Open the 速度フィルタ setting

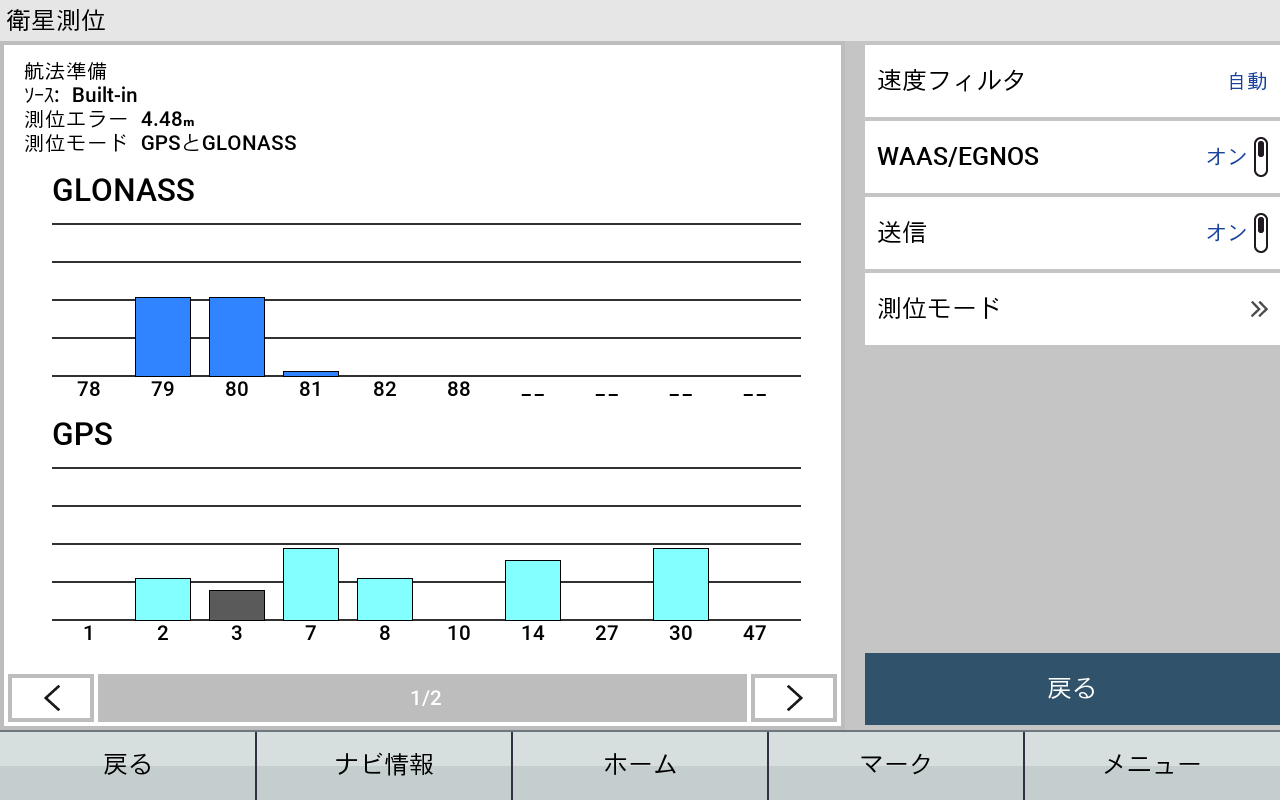pyautogui.click(x=1070, y=81)
